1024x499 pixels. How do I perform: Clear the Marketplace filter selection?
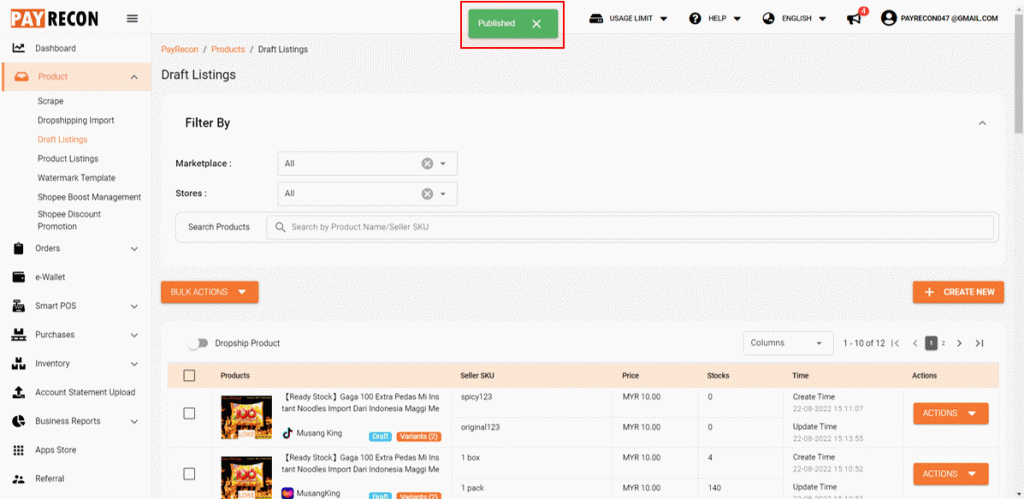click(427, 163)
